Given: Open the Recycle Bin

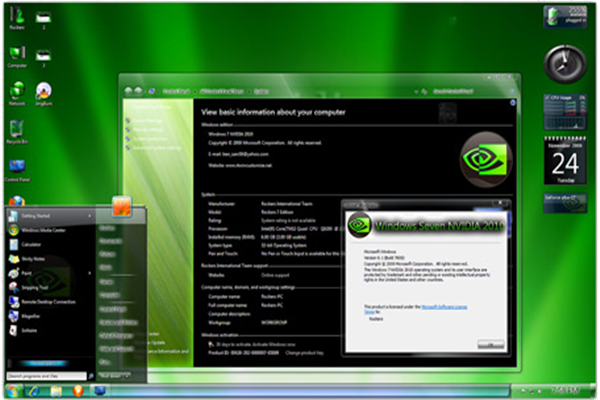Looking at the screenshot, I should click(17, 132).
